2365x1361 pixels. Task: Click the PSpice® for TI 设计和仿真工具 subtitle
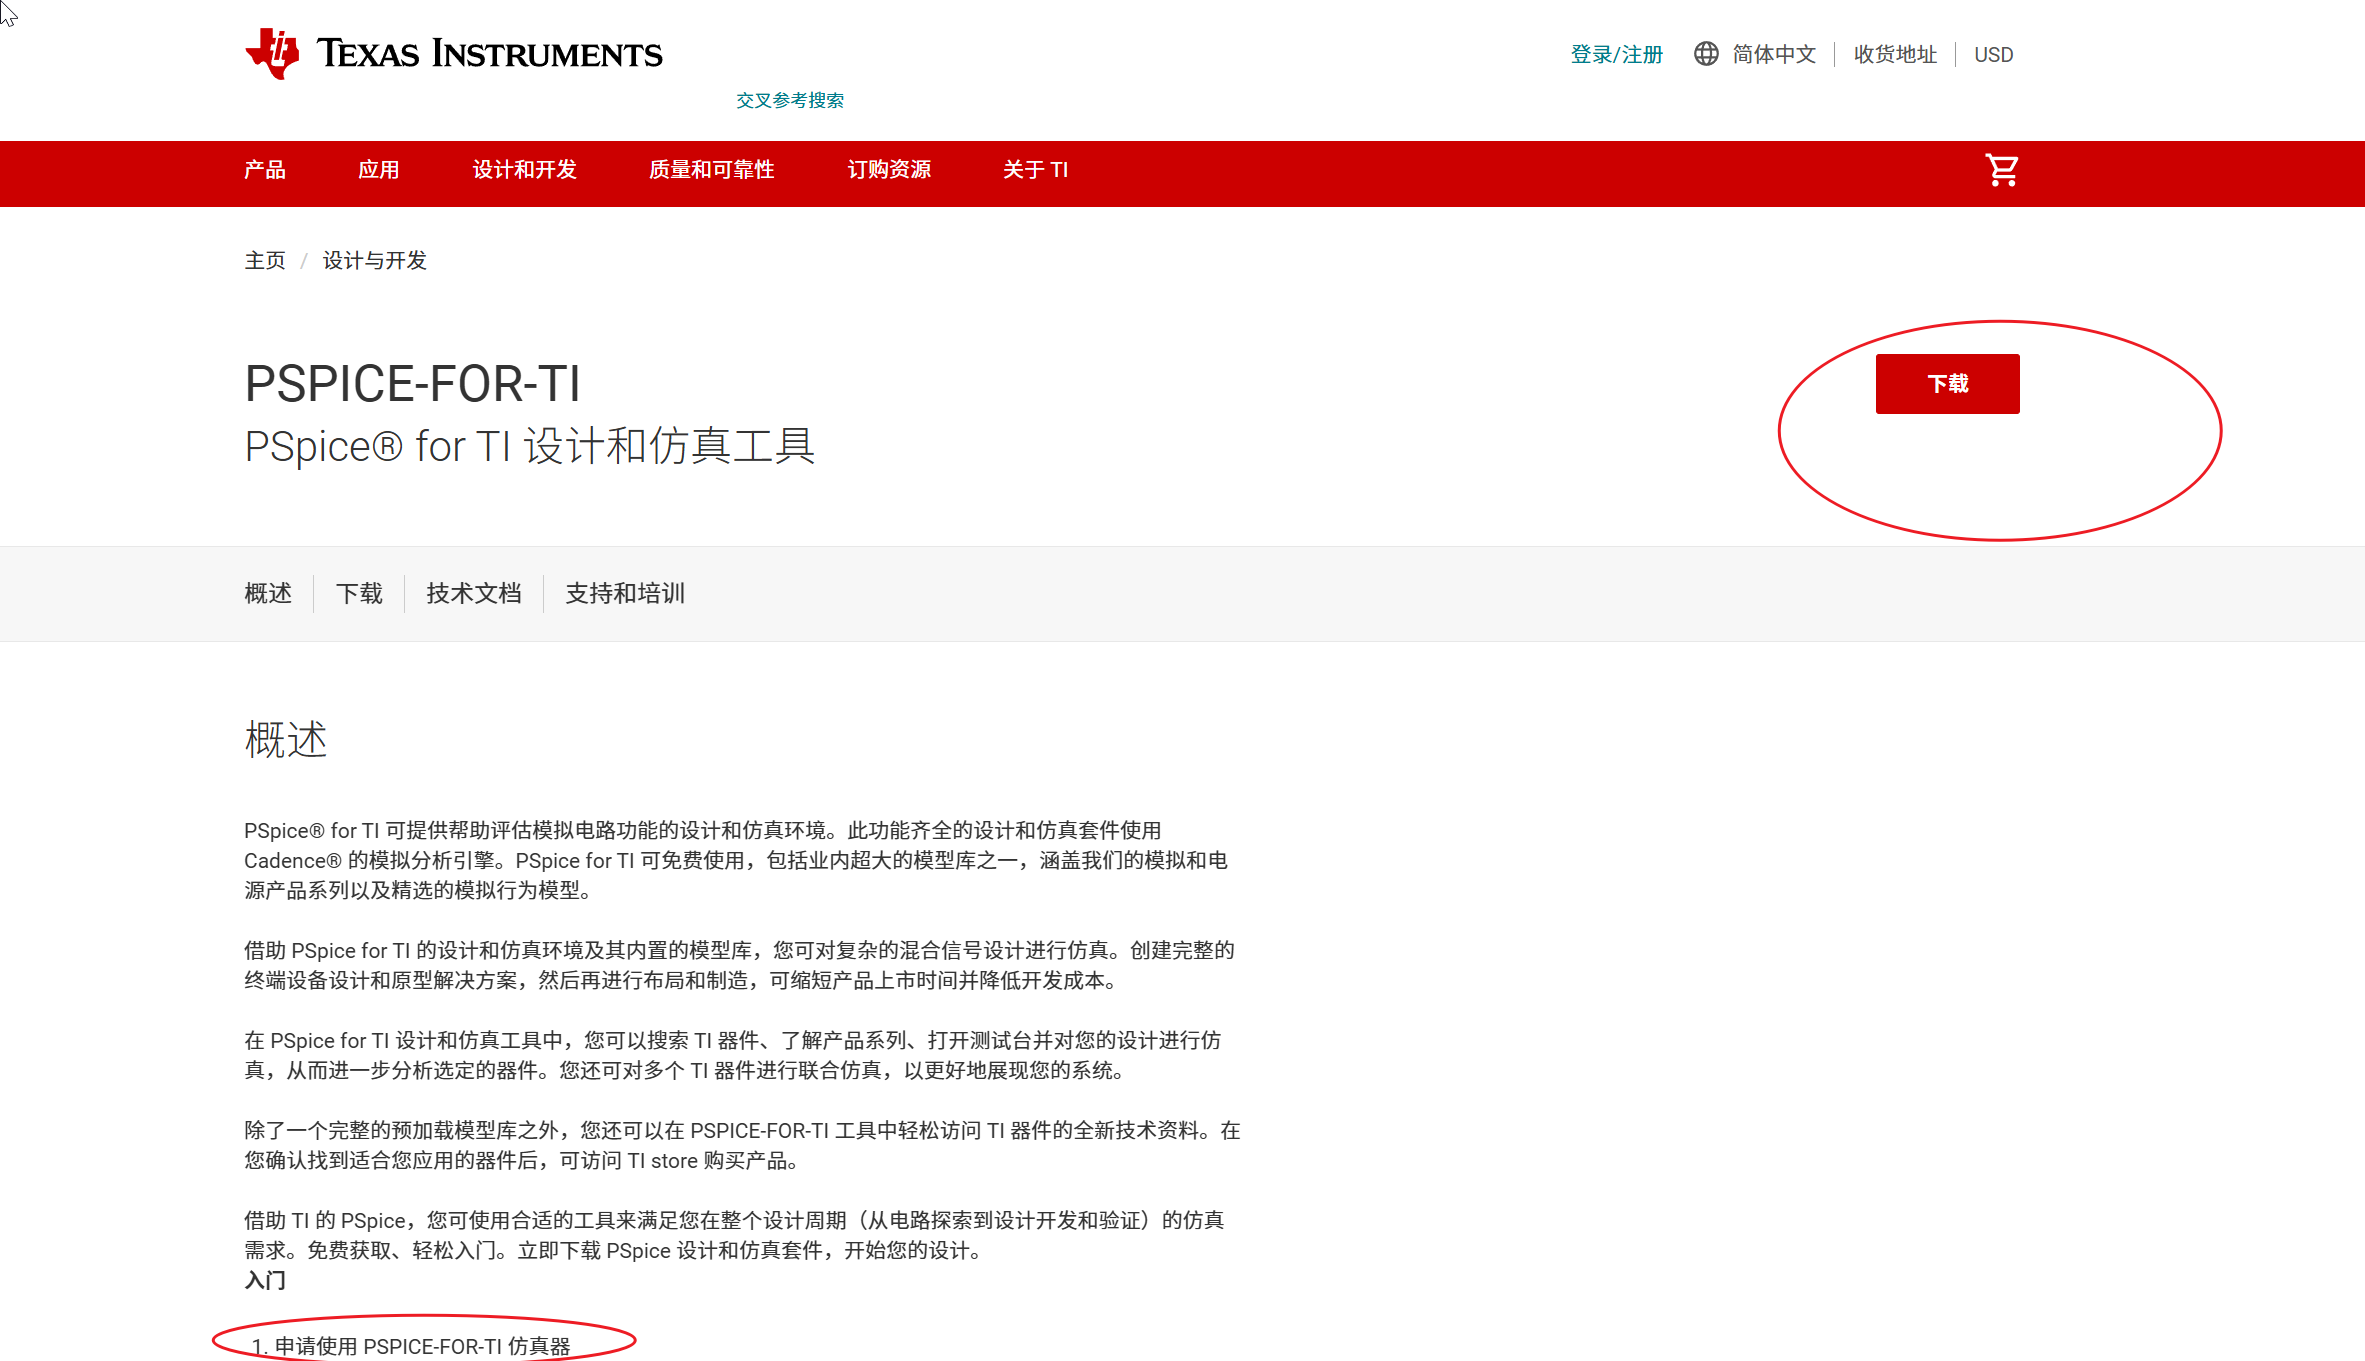pyautogui.click(x=530, y=446)
